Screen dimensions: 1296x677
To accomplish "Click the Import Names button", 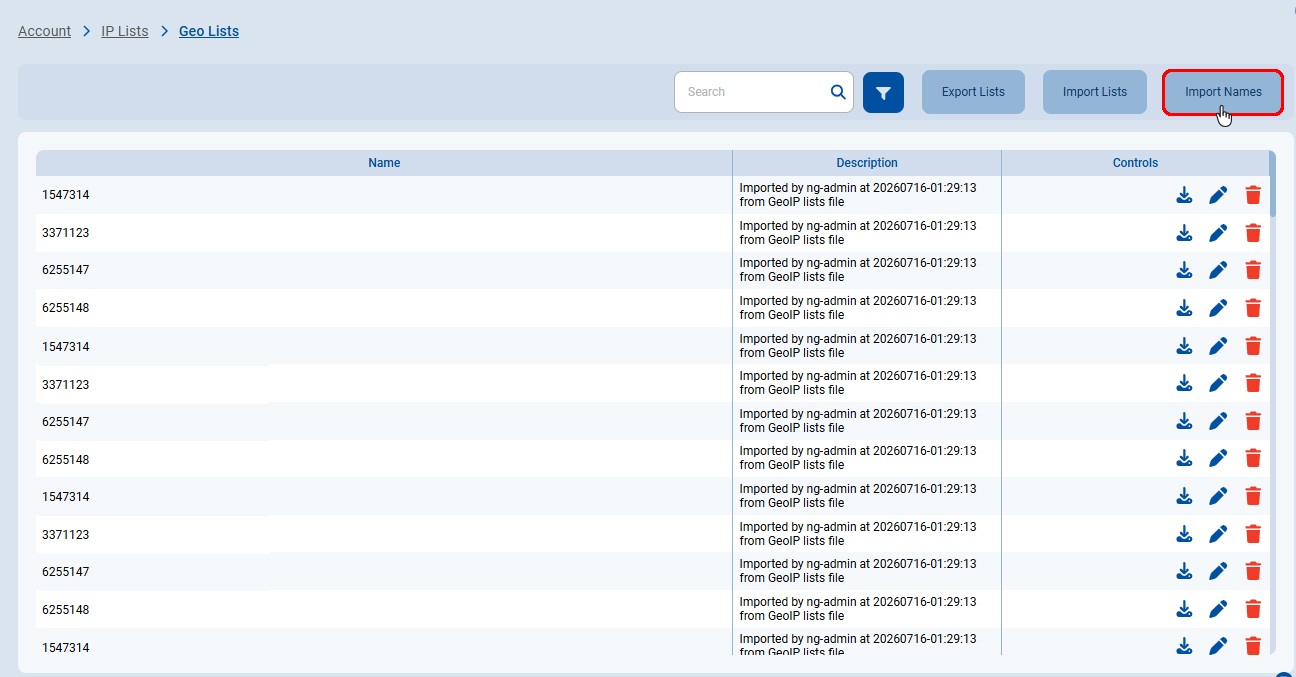I will coord(1223,92).
